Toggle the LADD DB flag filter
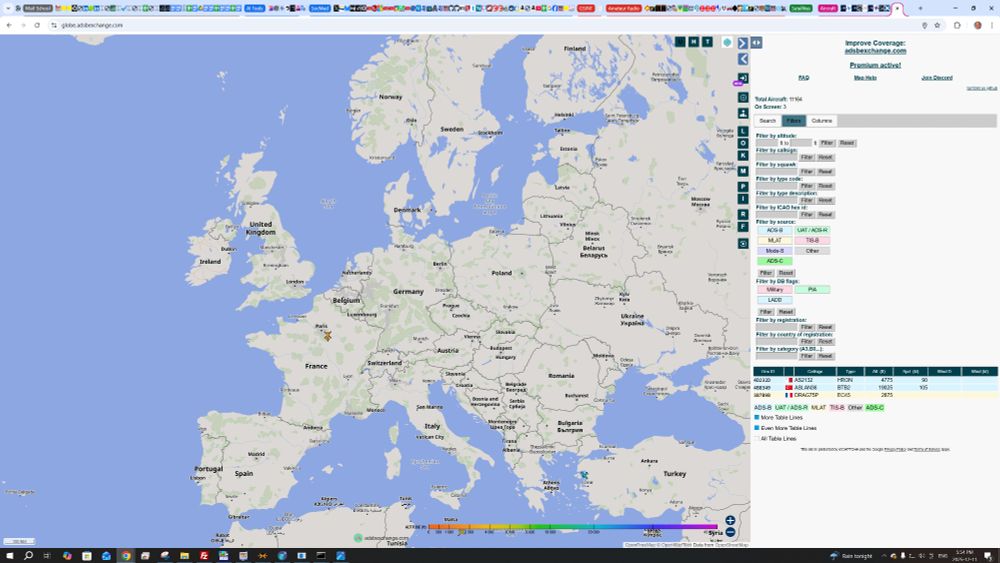The image size is (1000, 563). [775, 300]
